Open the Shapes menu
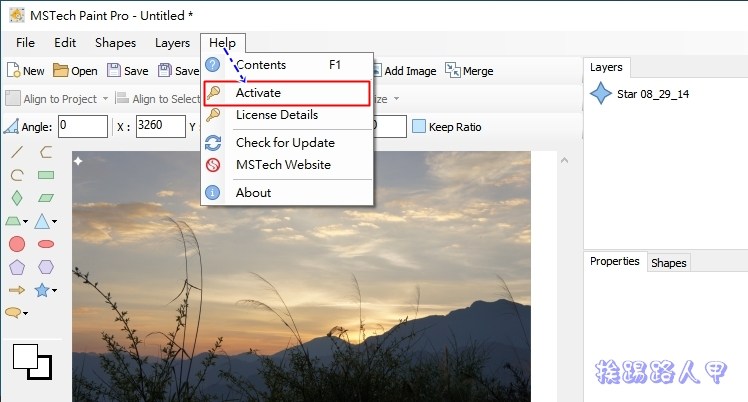The width and height of the screenshot is (748, 402). [115, 42]
